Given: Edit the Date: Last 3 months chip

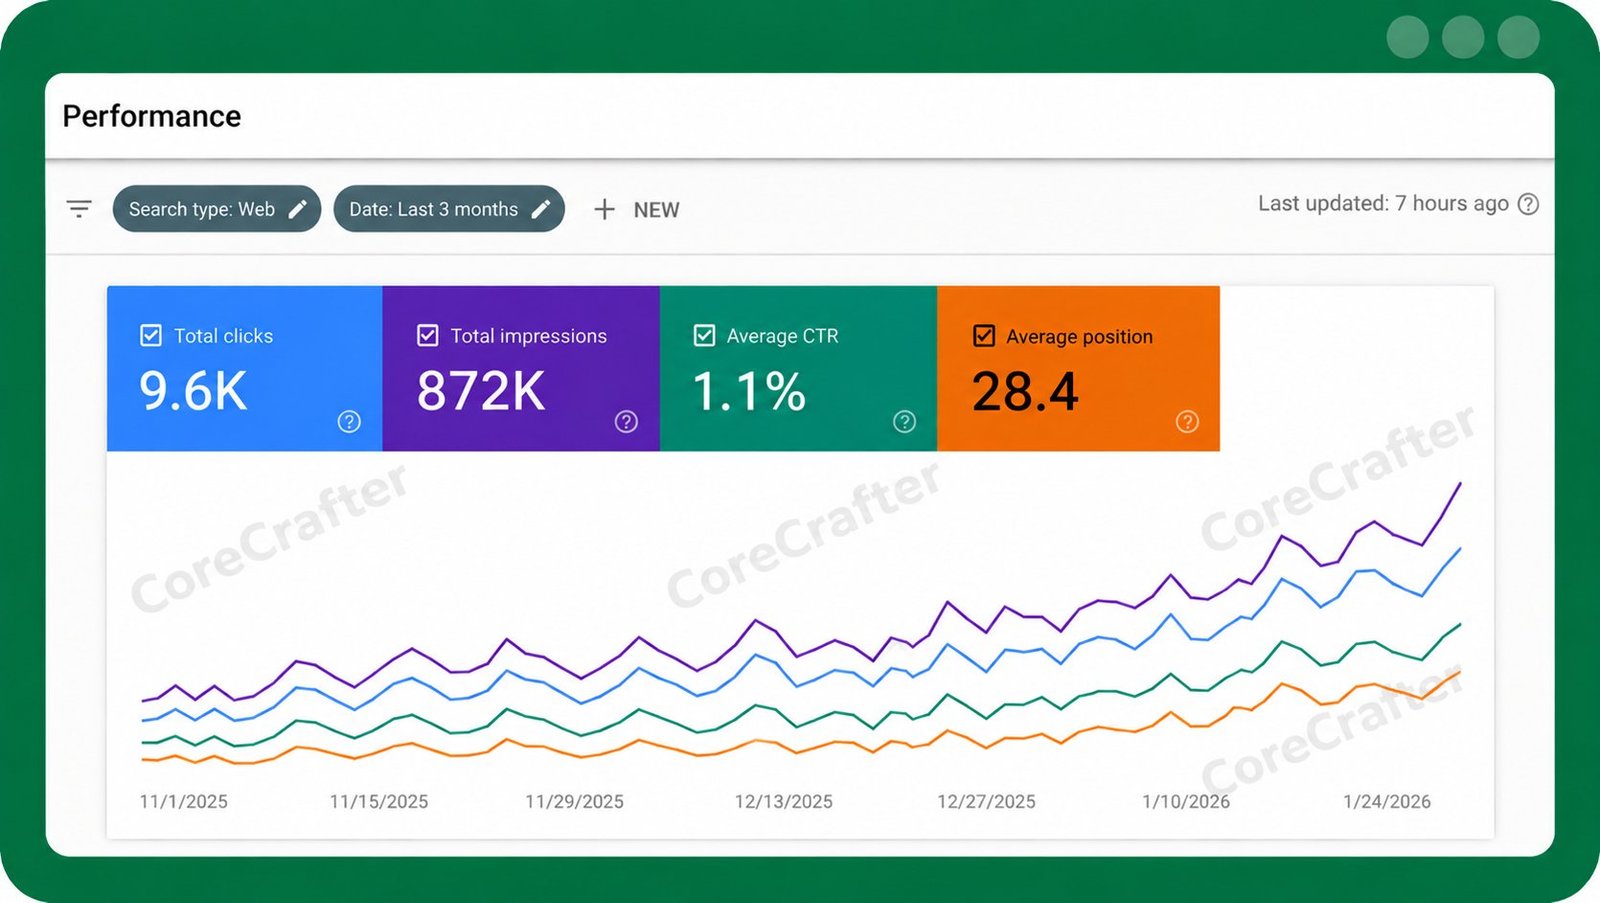Looking at the screenshot, I should [541, 209].
